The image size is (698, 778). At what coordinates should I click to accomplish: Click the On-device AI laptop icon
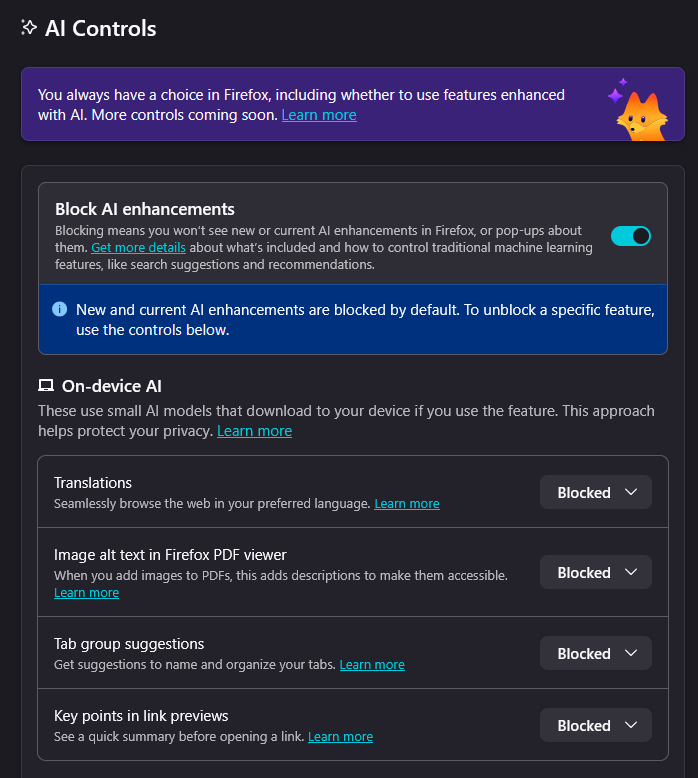(x=45, y=386)
